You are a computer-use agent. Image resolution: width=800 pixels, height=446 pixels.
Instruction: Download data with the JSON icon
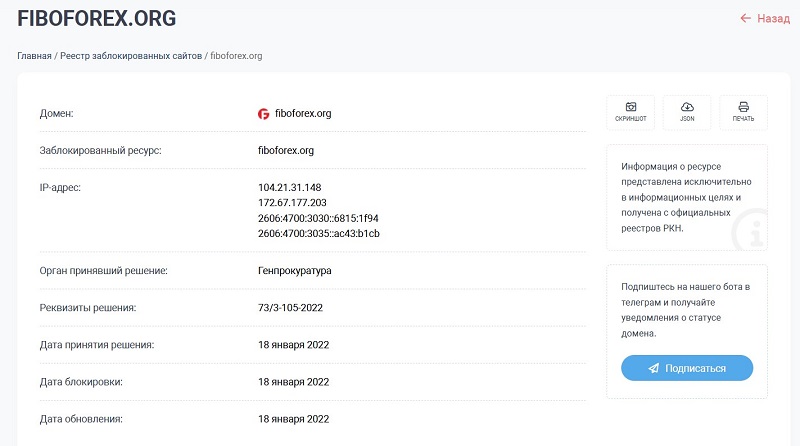pos(687,112)
